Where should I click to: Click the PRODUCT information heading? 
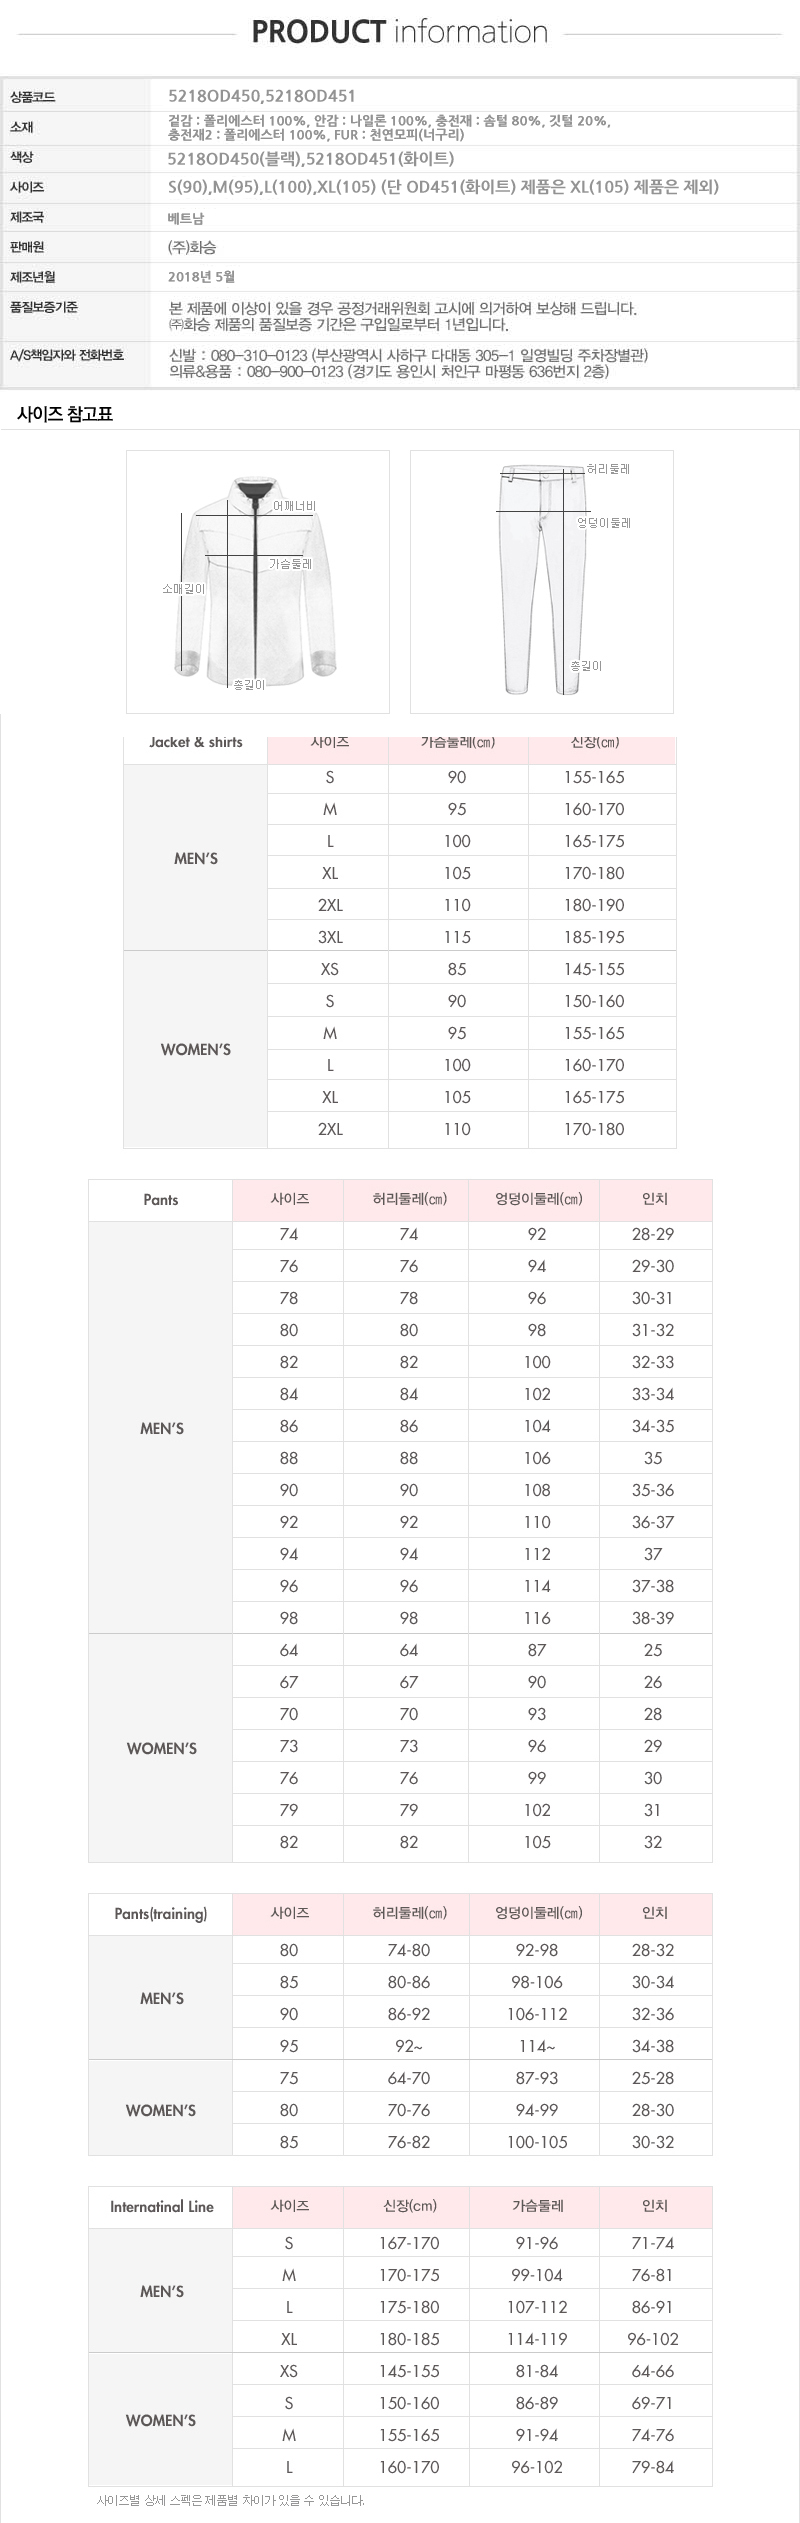[x=399, y=32]
